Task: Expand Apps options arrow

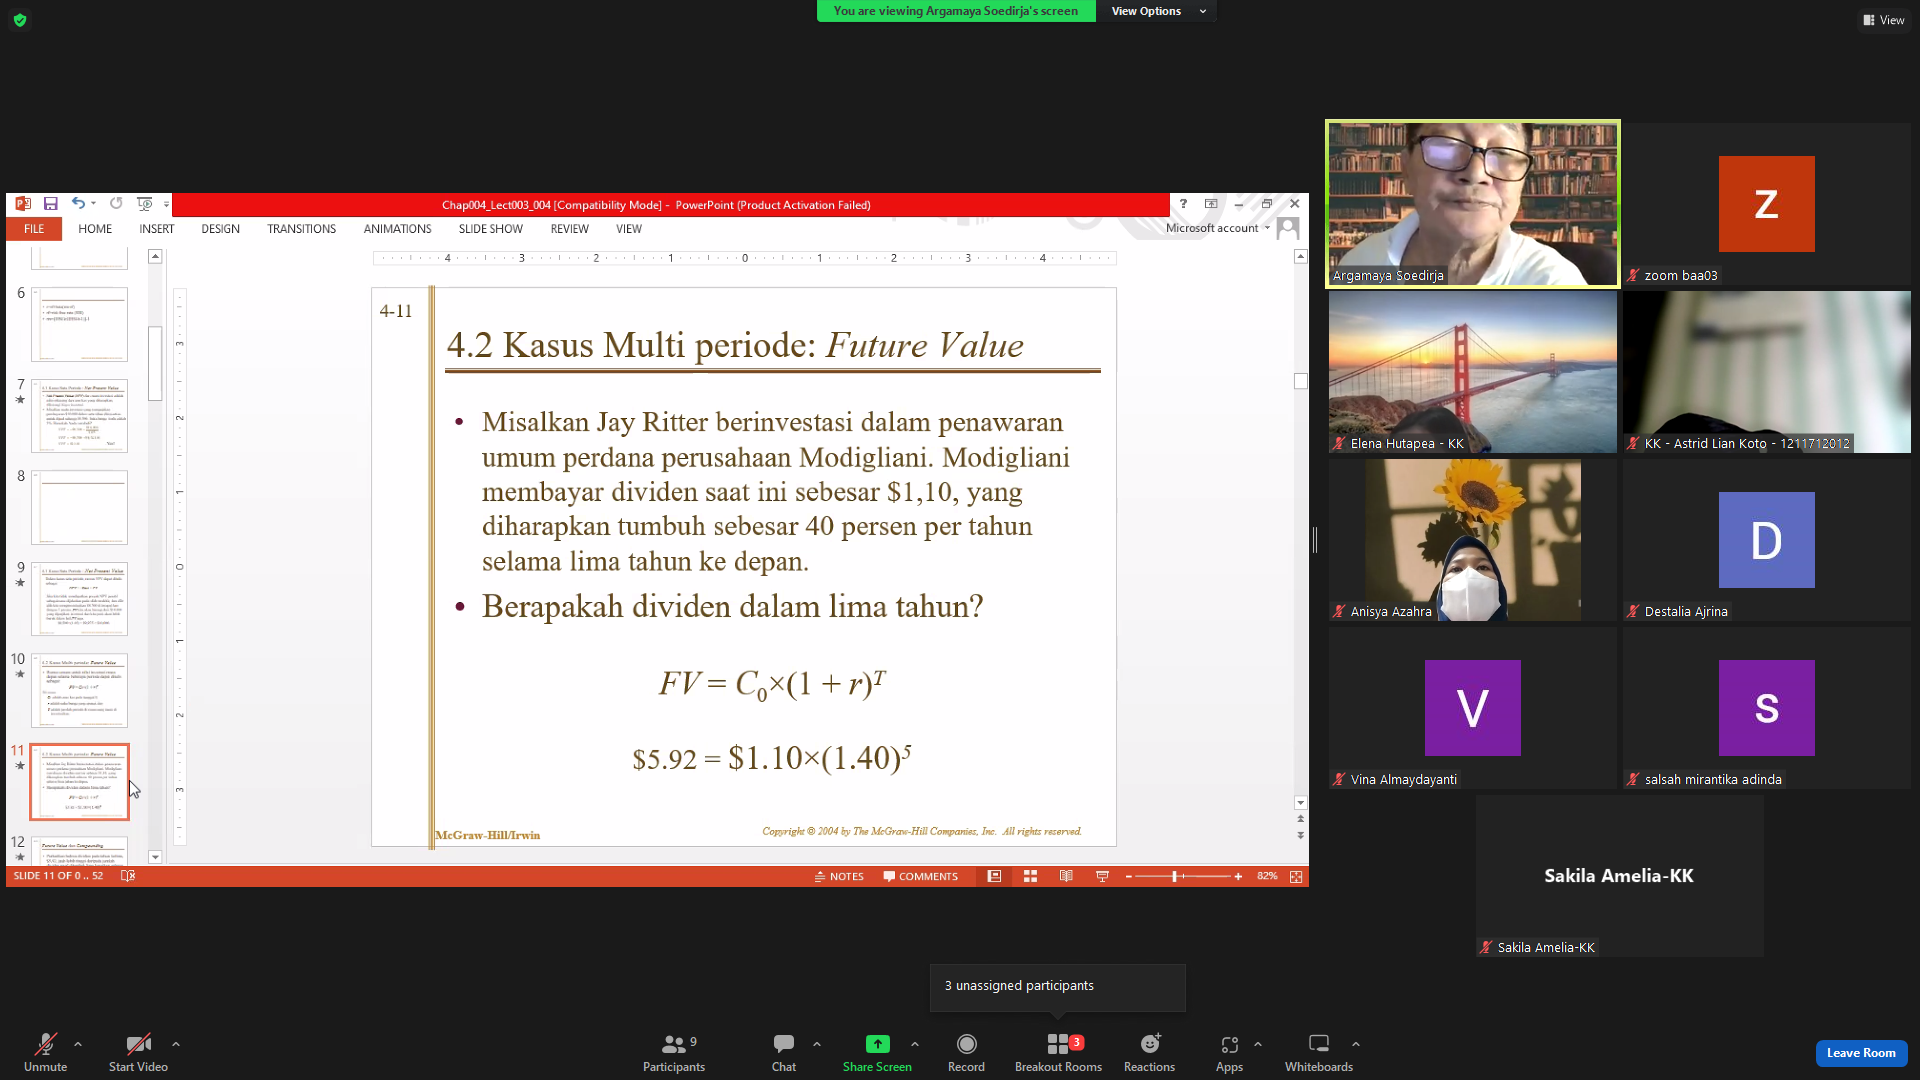Action: click(1258, 1044)
